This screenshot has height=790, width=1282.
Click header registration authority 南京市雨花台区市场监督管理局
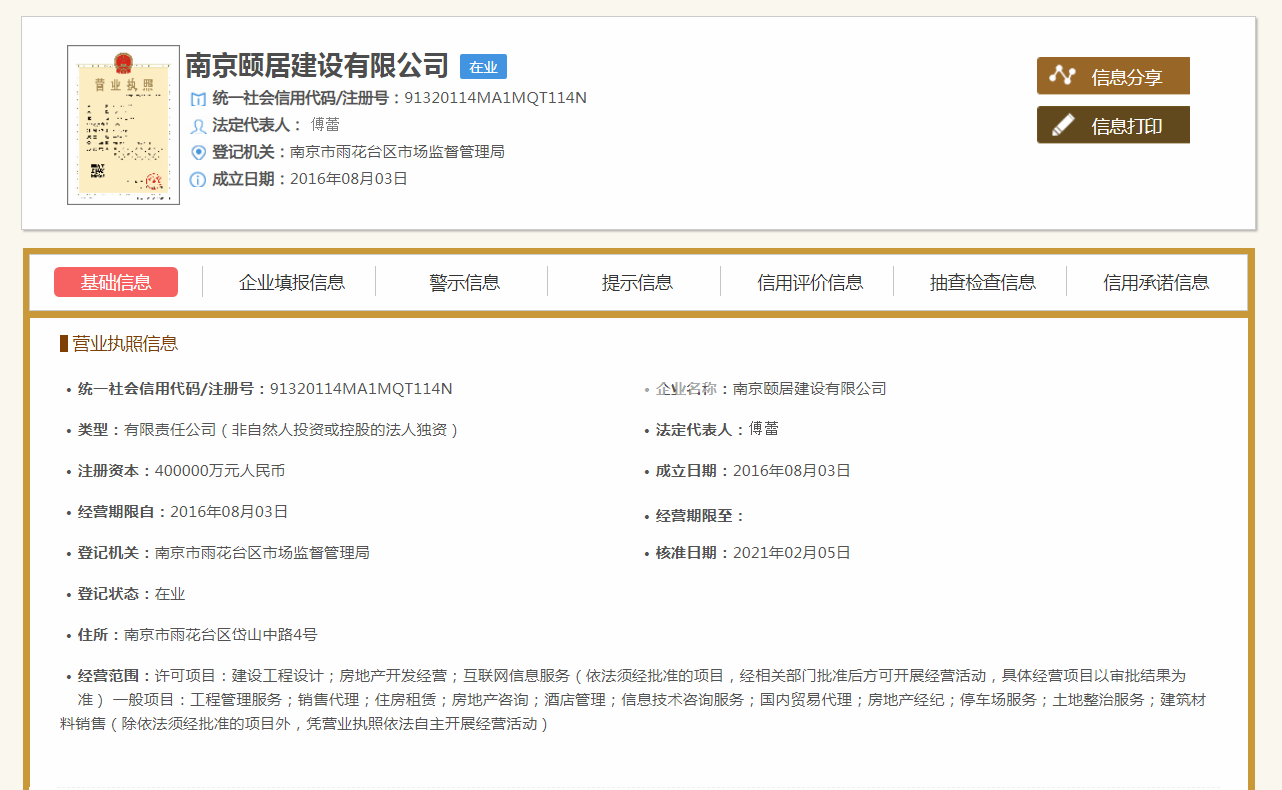coord(397,152)
